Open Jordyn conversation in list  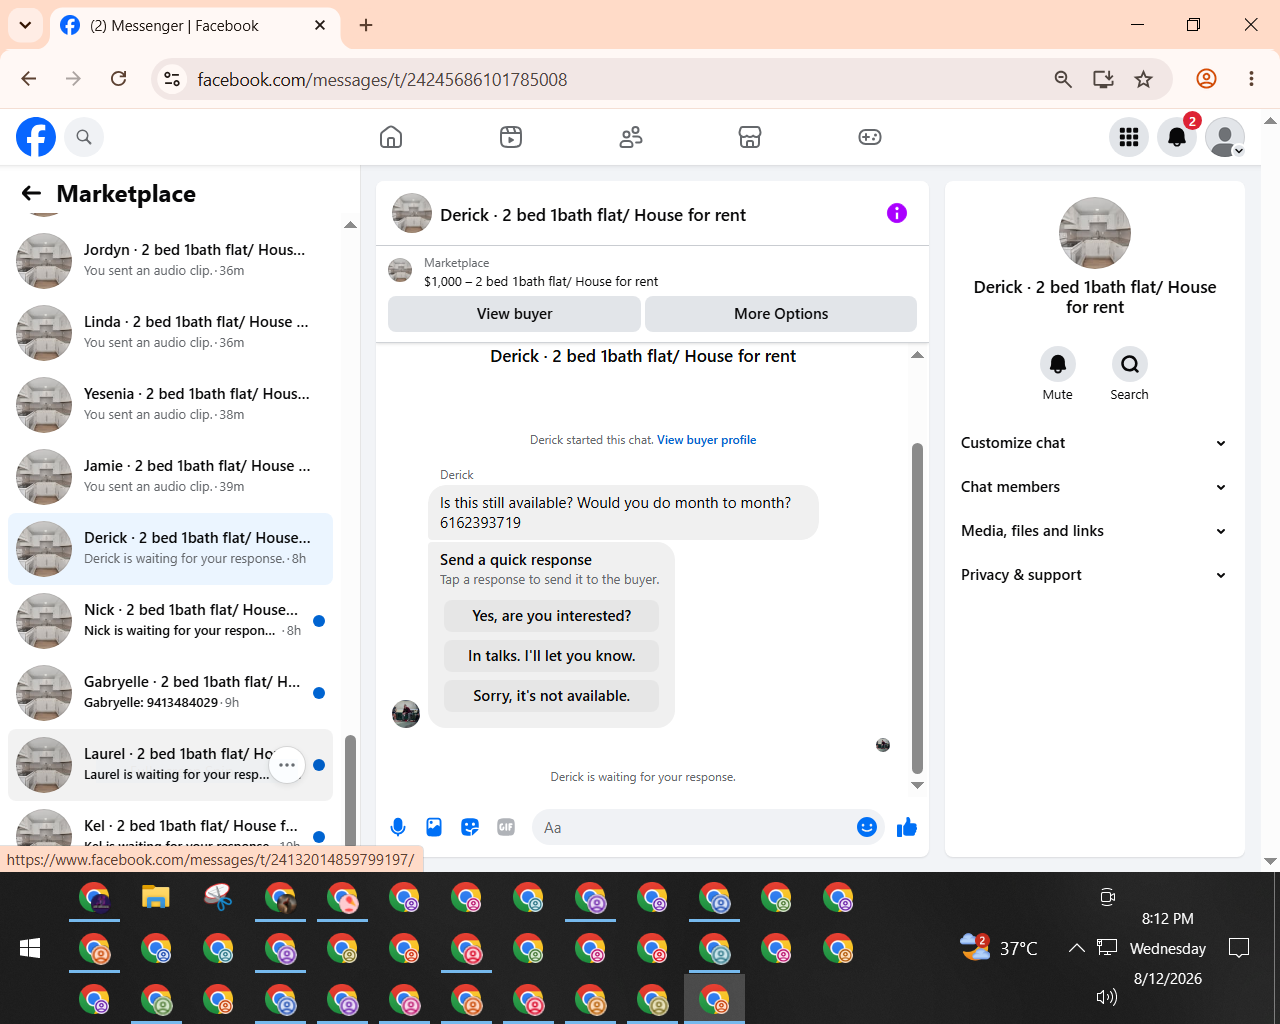[170, 261]
